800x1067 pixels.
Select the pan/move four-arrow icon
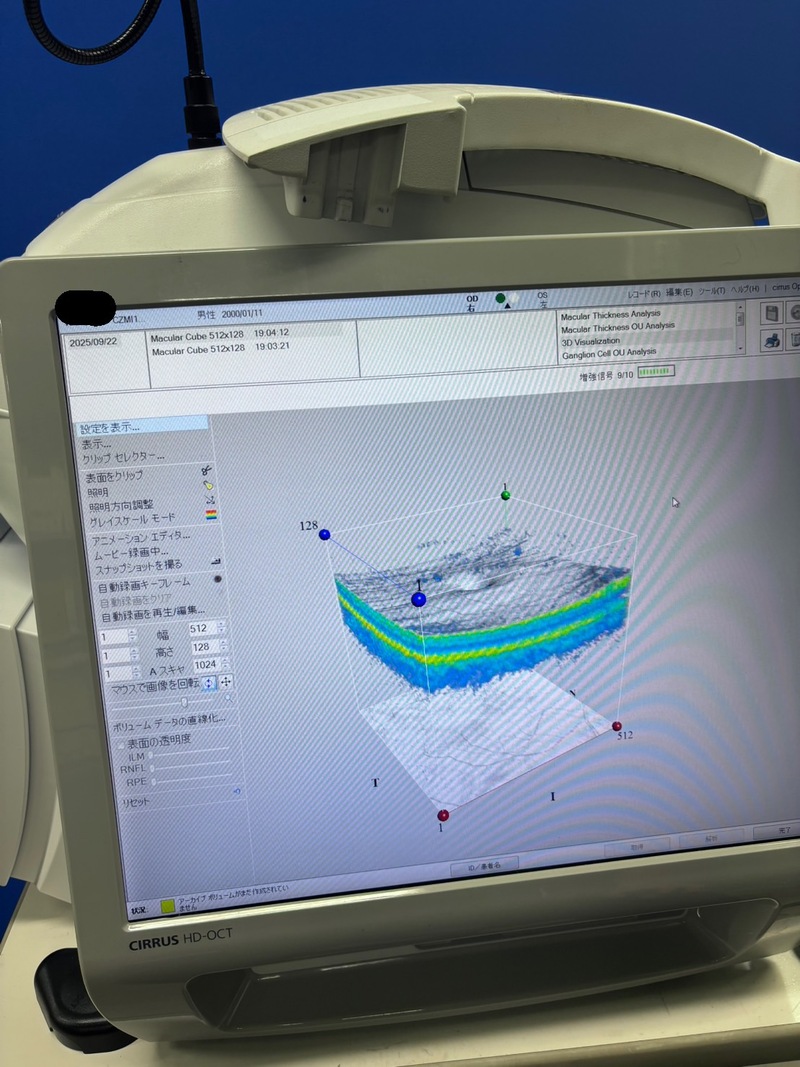226,682
